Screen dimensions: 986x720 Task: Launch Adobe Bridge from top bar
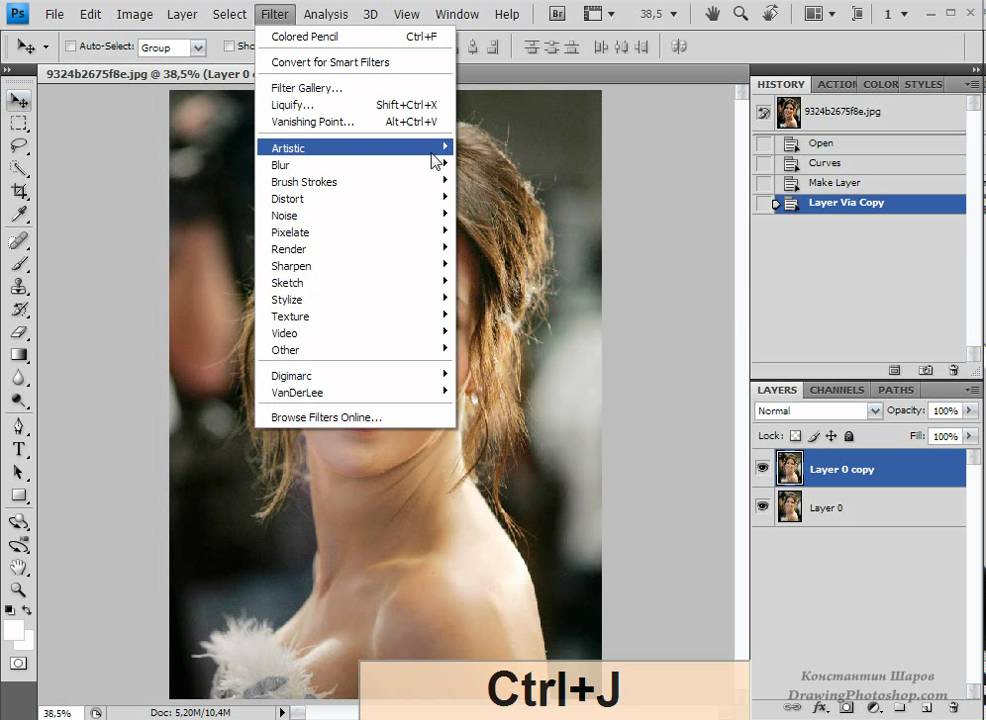click(557, 14)
